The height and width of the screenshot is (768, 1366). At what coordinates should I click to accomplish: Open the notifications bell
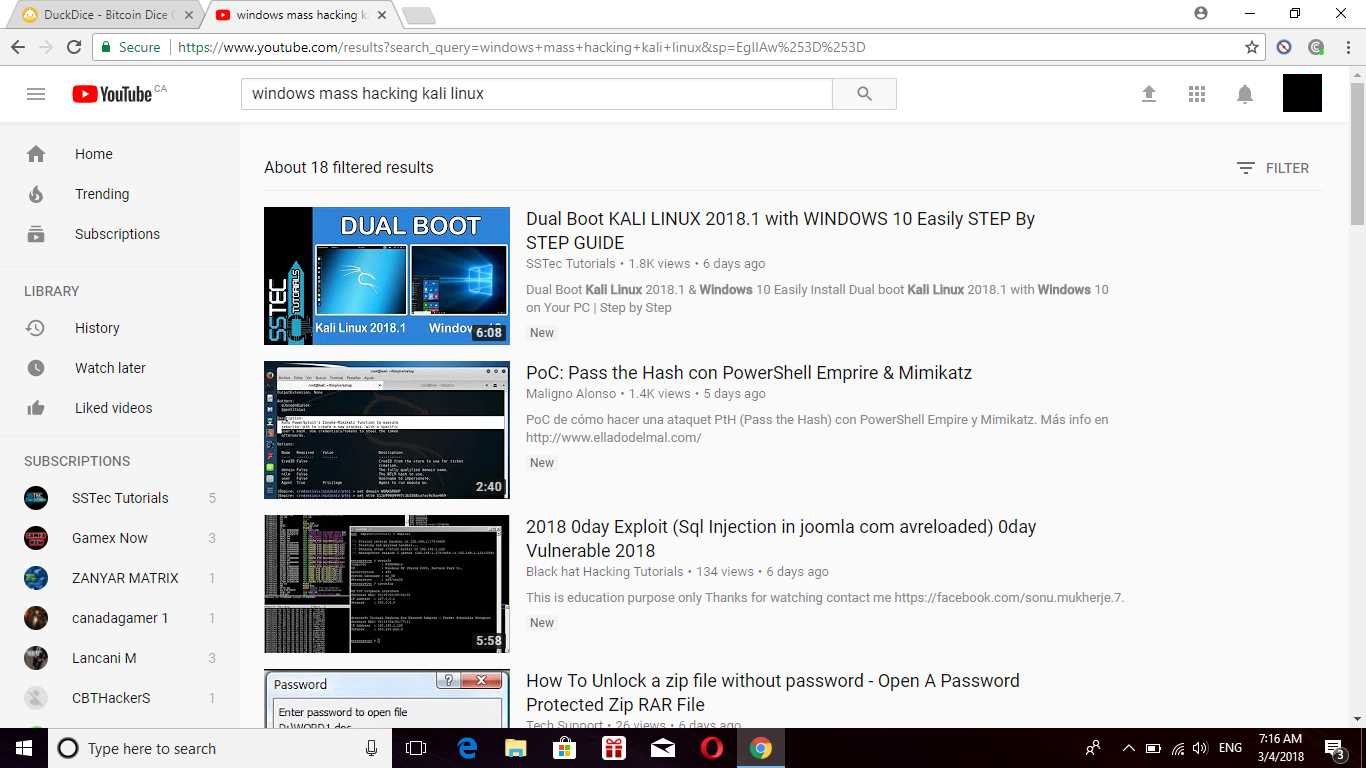(1245, 94)
